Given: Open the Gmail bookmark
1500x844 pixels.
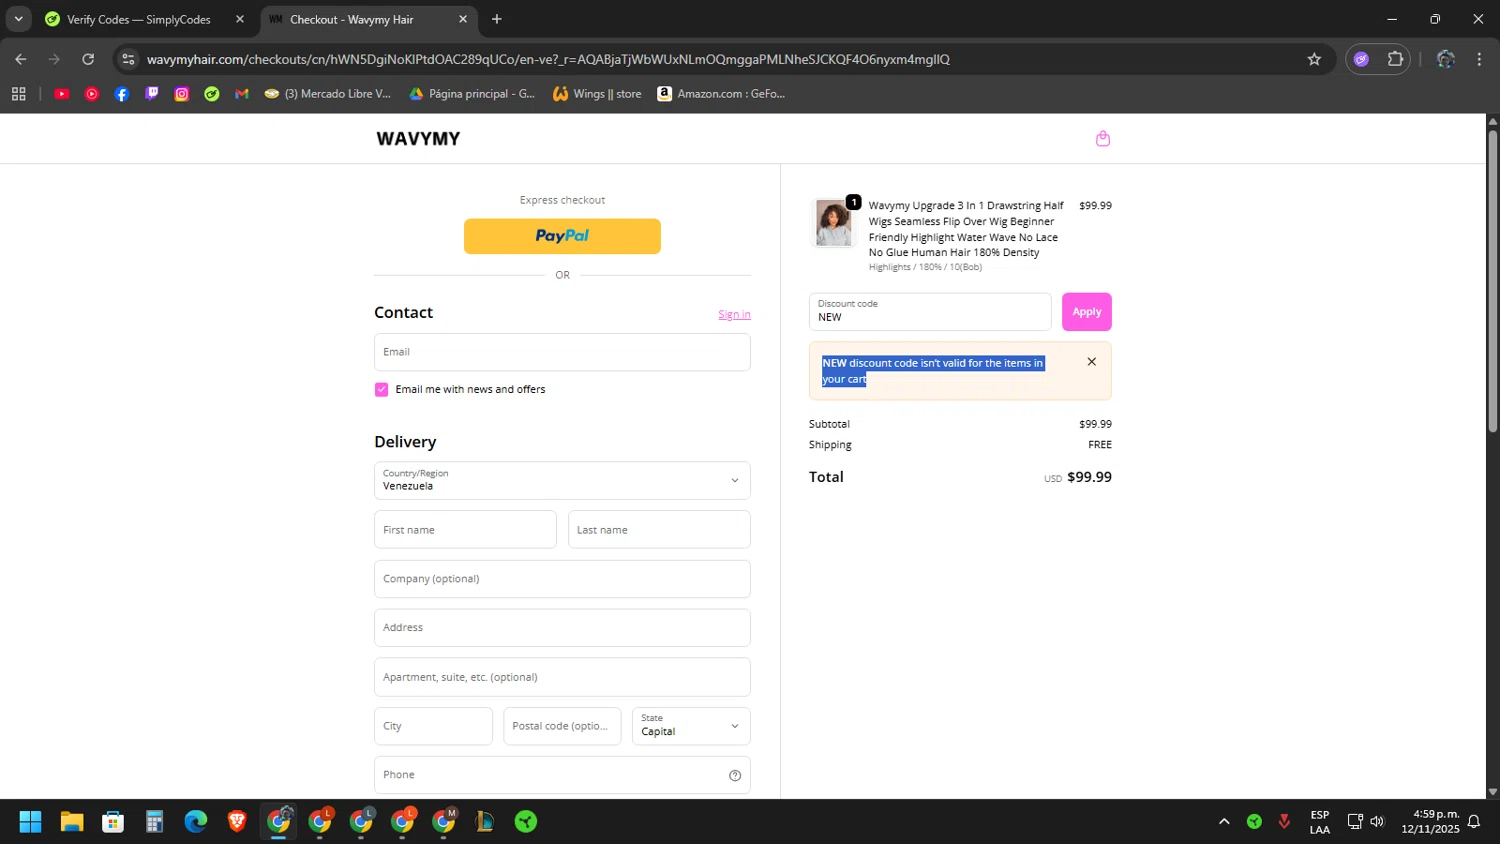Looking at the screenshot, I should coord(242,94).
